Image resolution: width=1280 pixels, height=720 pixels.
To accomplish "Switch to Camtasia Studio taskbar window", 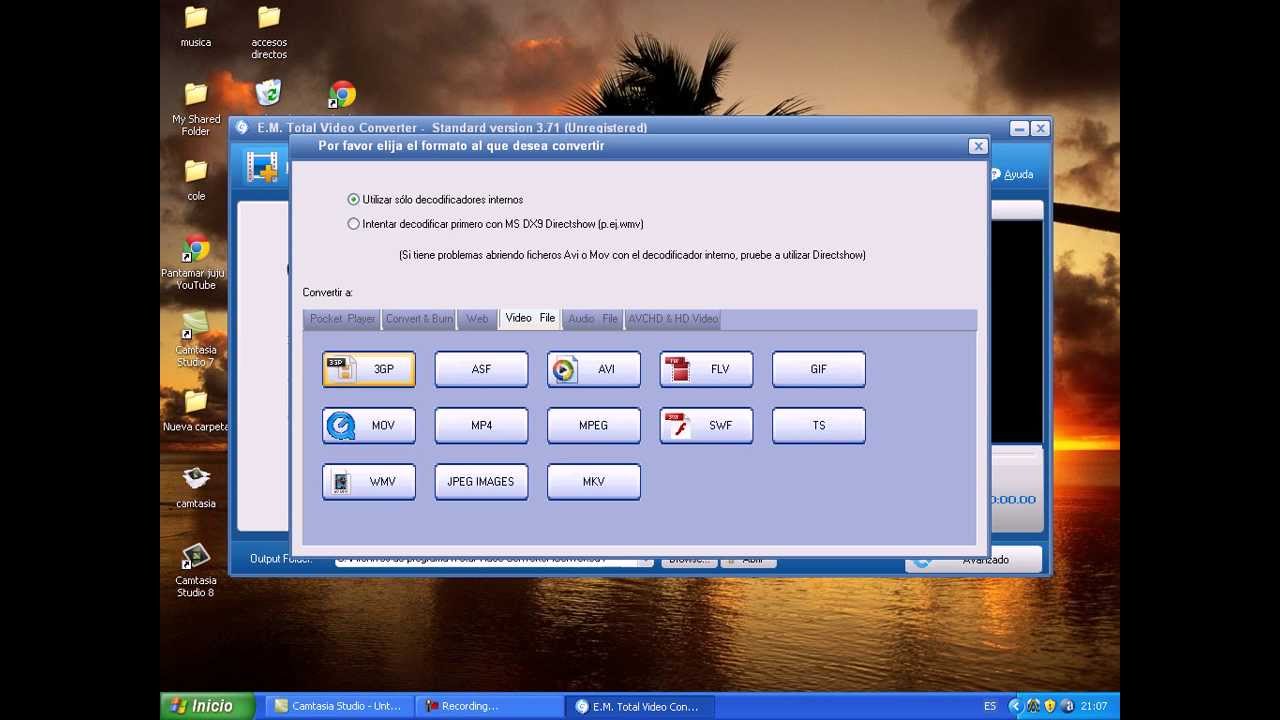I will coord(340,706).
